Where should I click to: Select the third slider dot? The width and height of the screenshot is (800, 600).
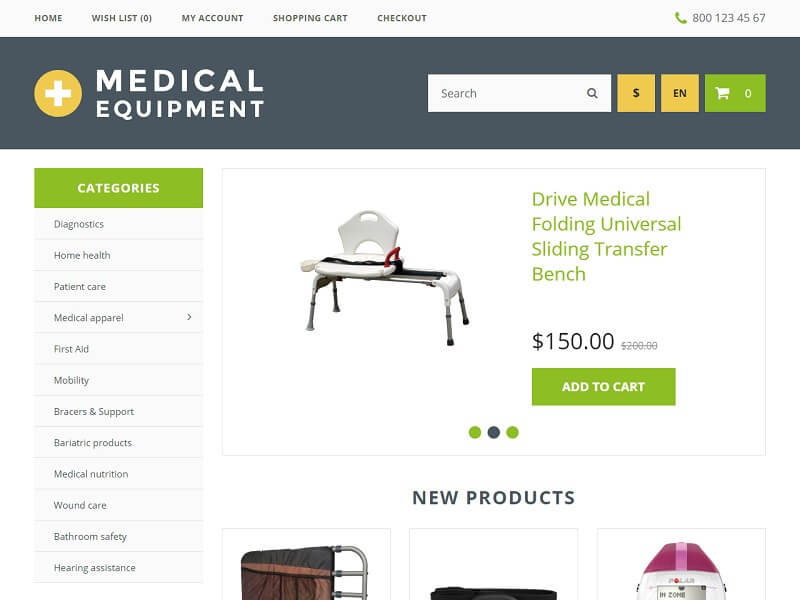click(512, 432)
